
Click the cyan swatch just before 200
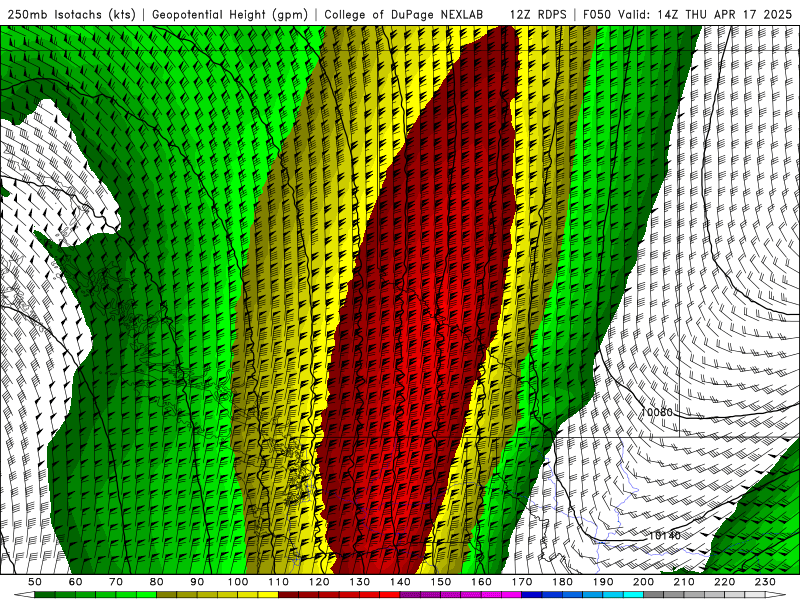[633, 595]
